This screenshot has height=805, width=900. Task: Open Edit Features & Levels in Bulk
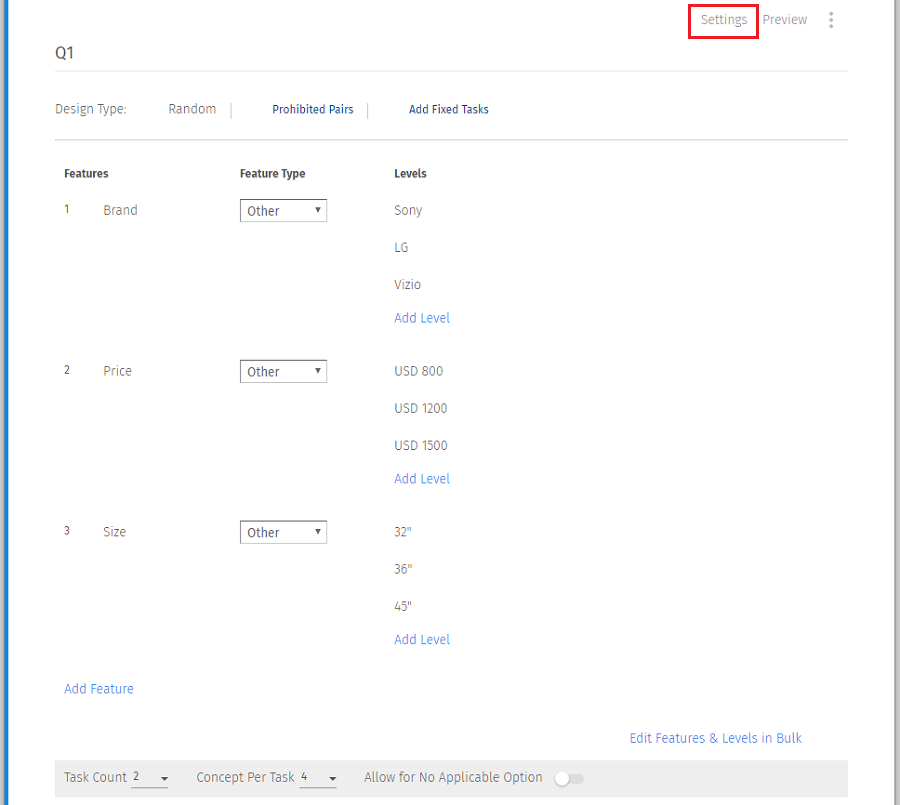[x=715, y=738]
